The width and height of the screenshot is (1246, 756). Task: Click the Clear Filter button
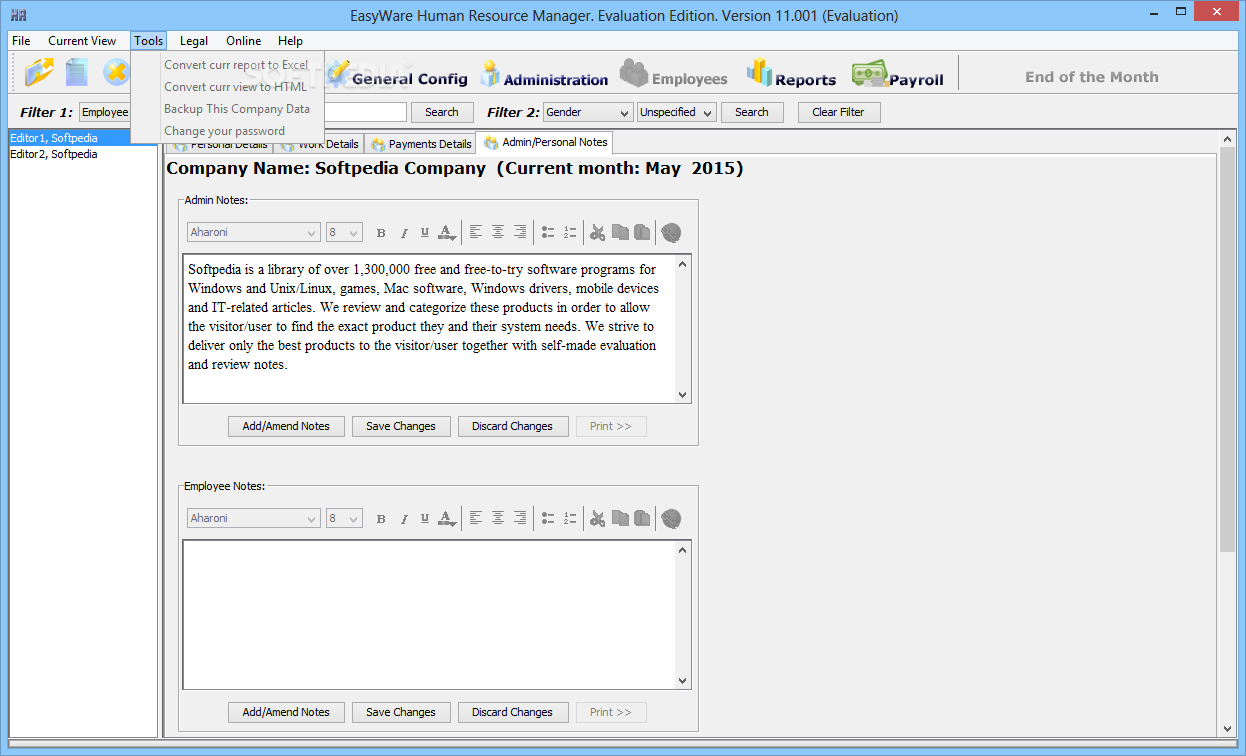tap(838, 112)
